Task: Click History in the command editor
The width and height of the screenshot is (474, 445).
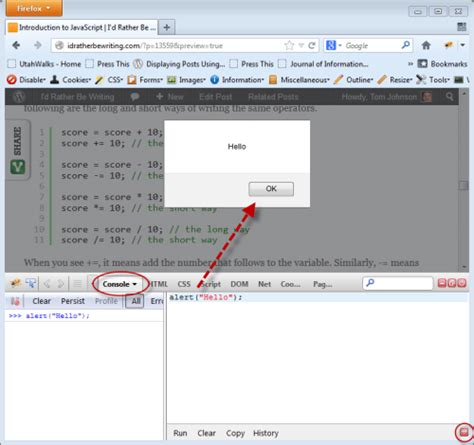Action: [x=266, y=433]
